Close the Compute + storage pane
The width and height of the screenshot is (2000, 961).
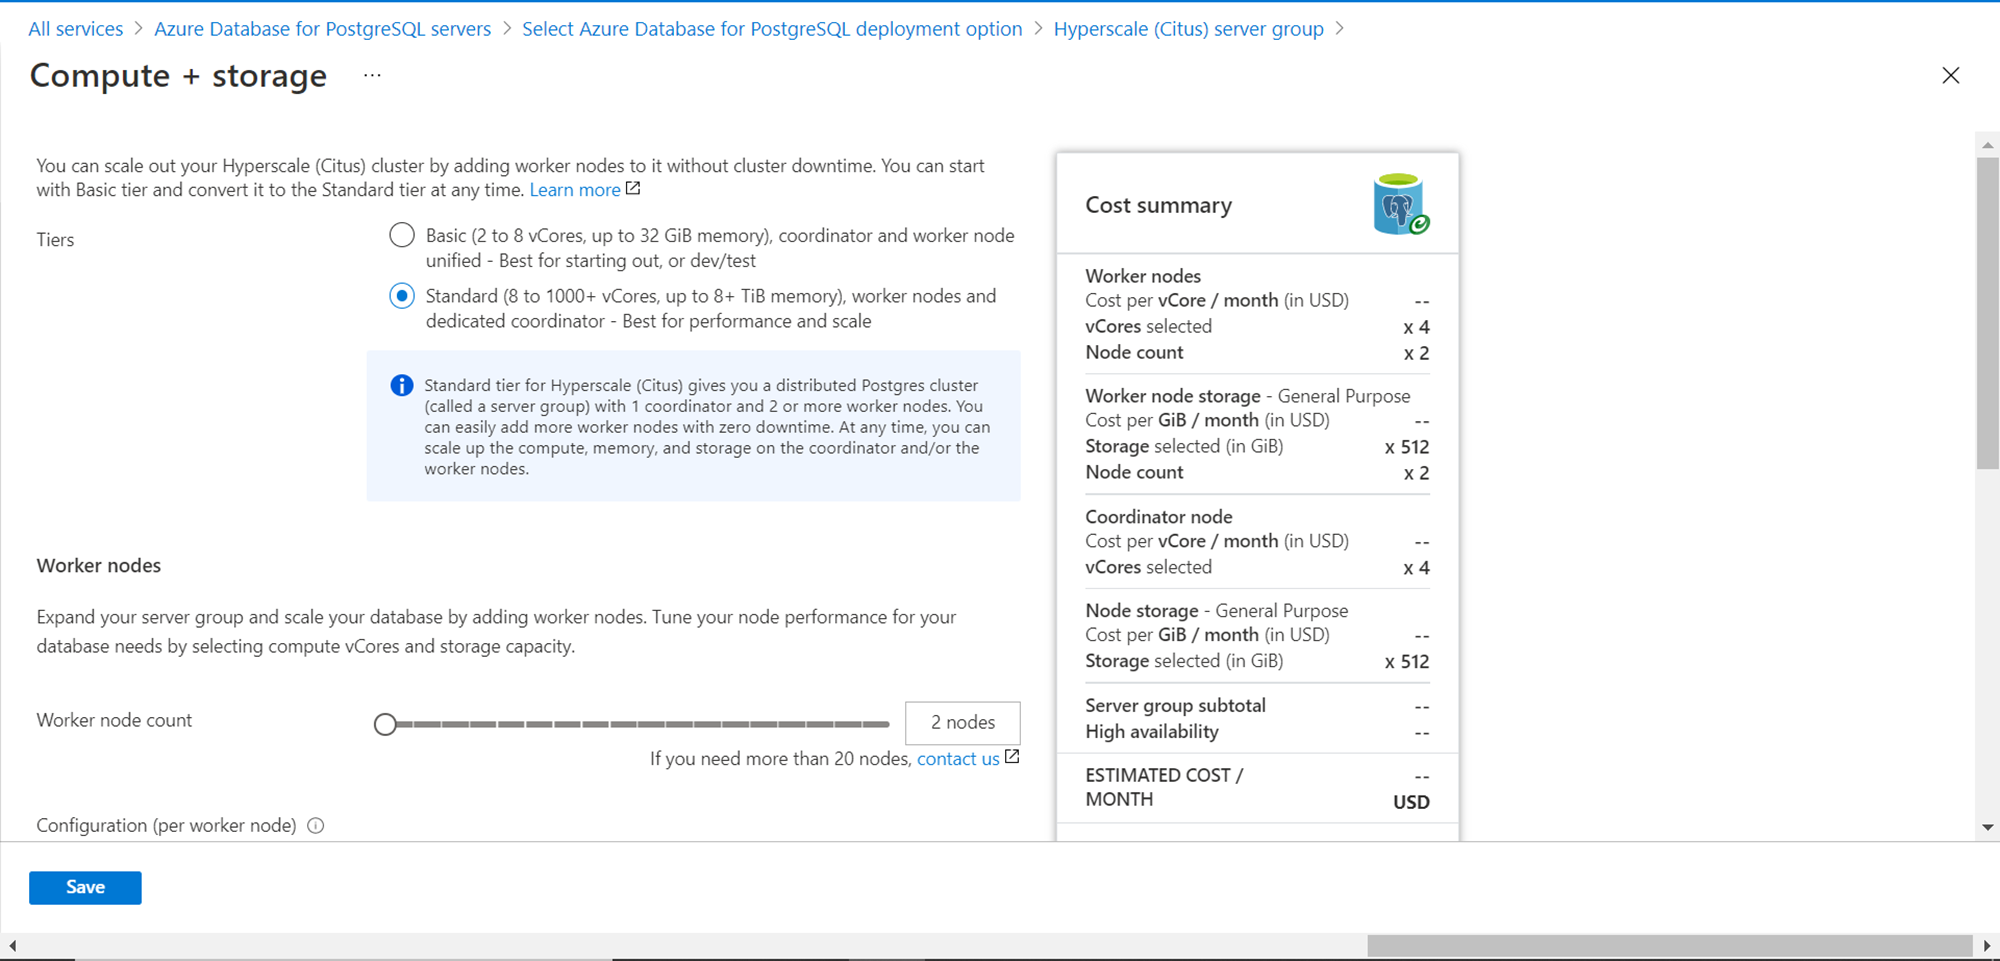(x=1950, y=76)
